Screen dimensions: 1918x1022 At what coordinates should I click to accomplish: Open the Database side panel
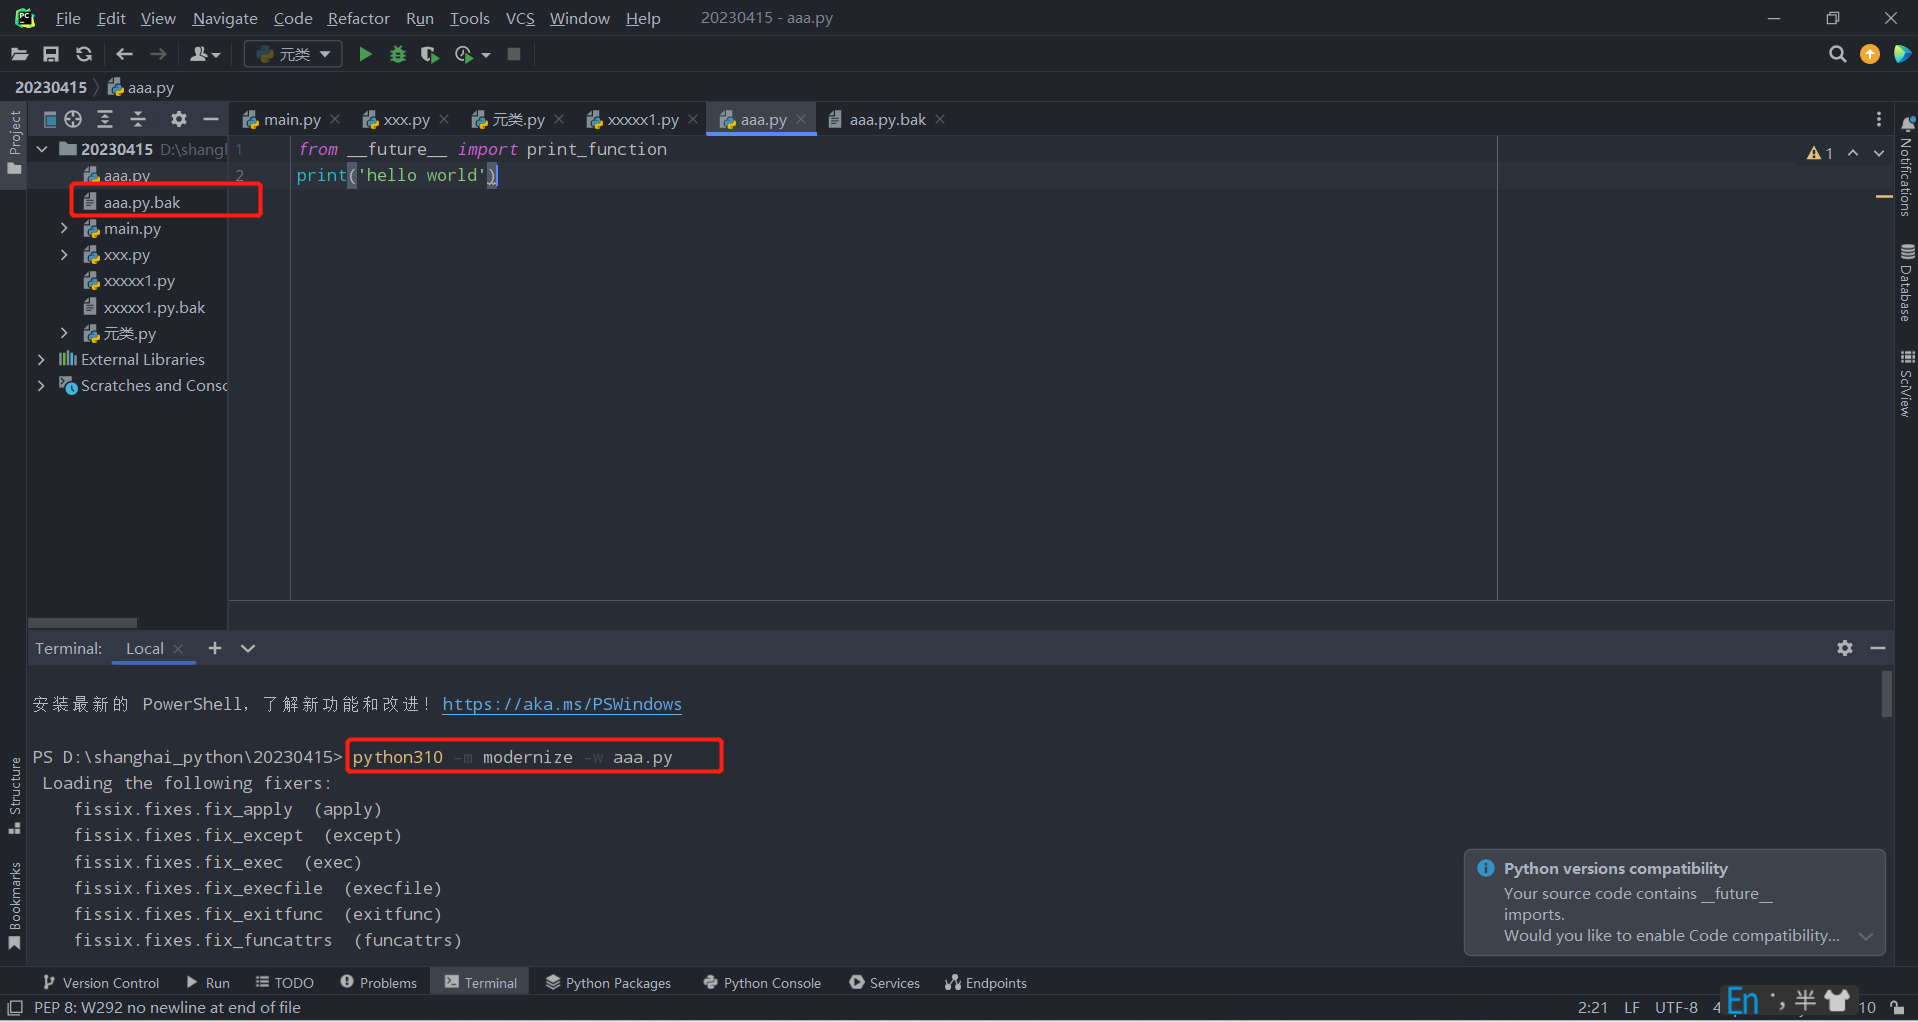tap(1907, 282)
